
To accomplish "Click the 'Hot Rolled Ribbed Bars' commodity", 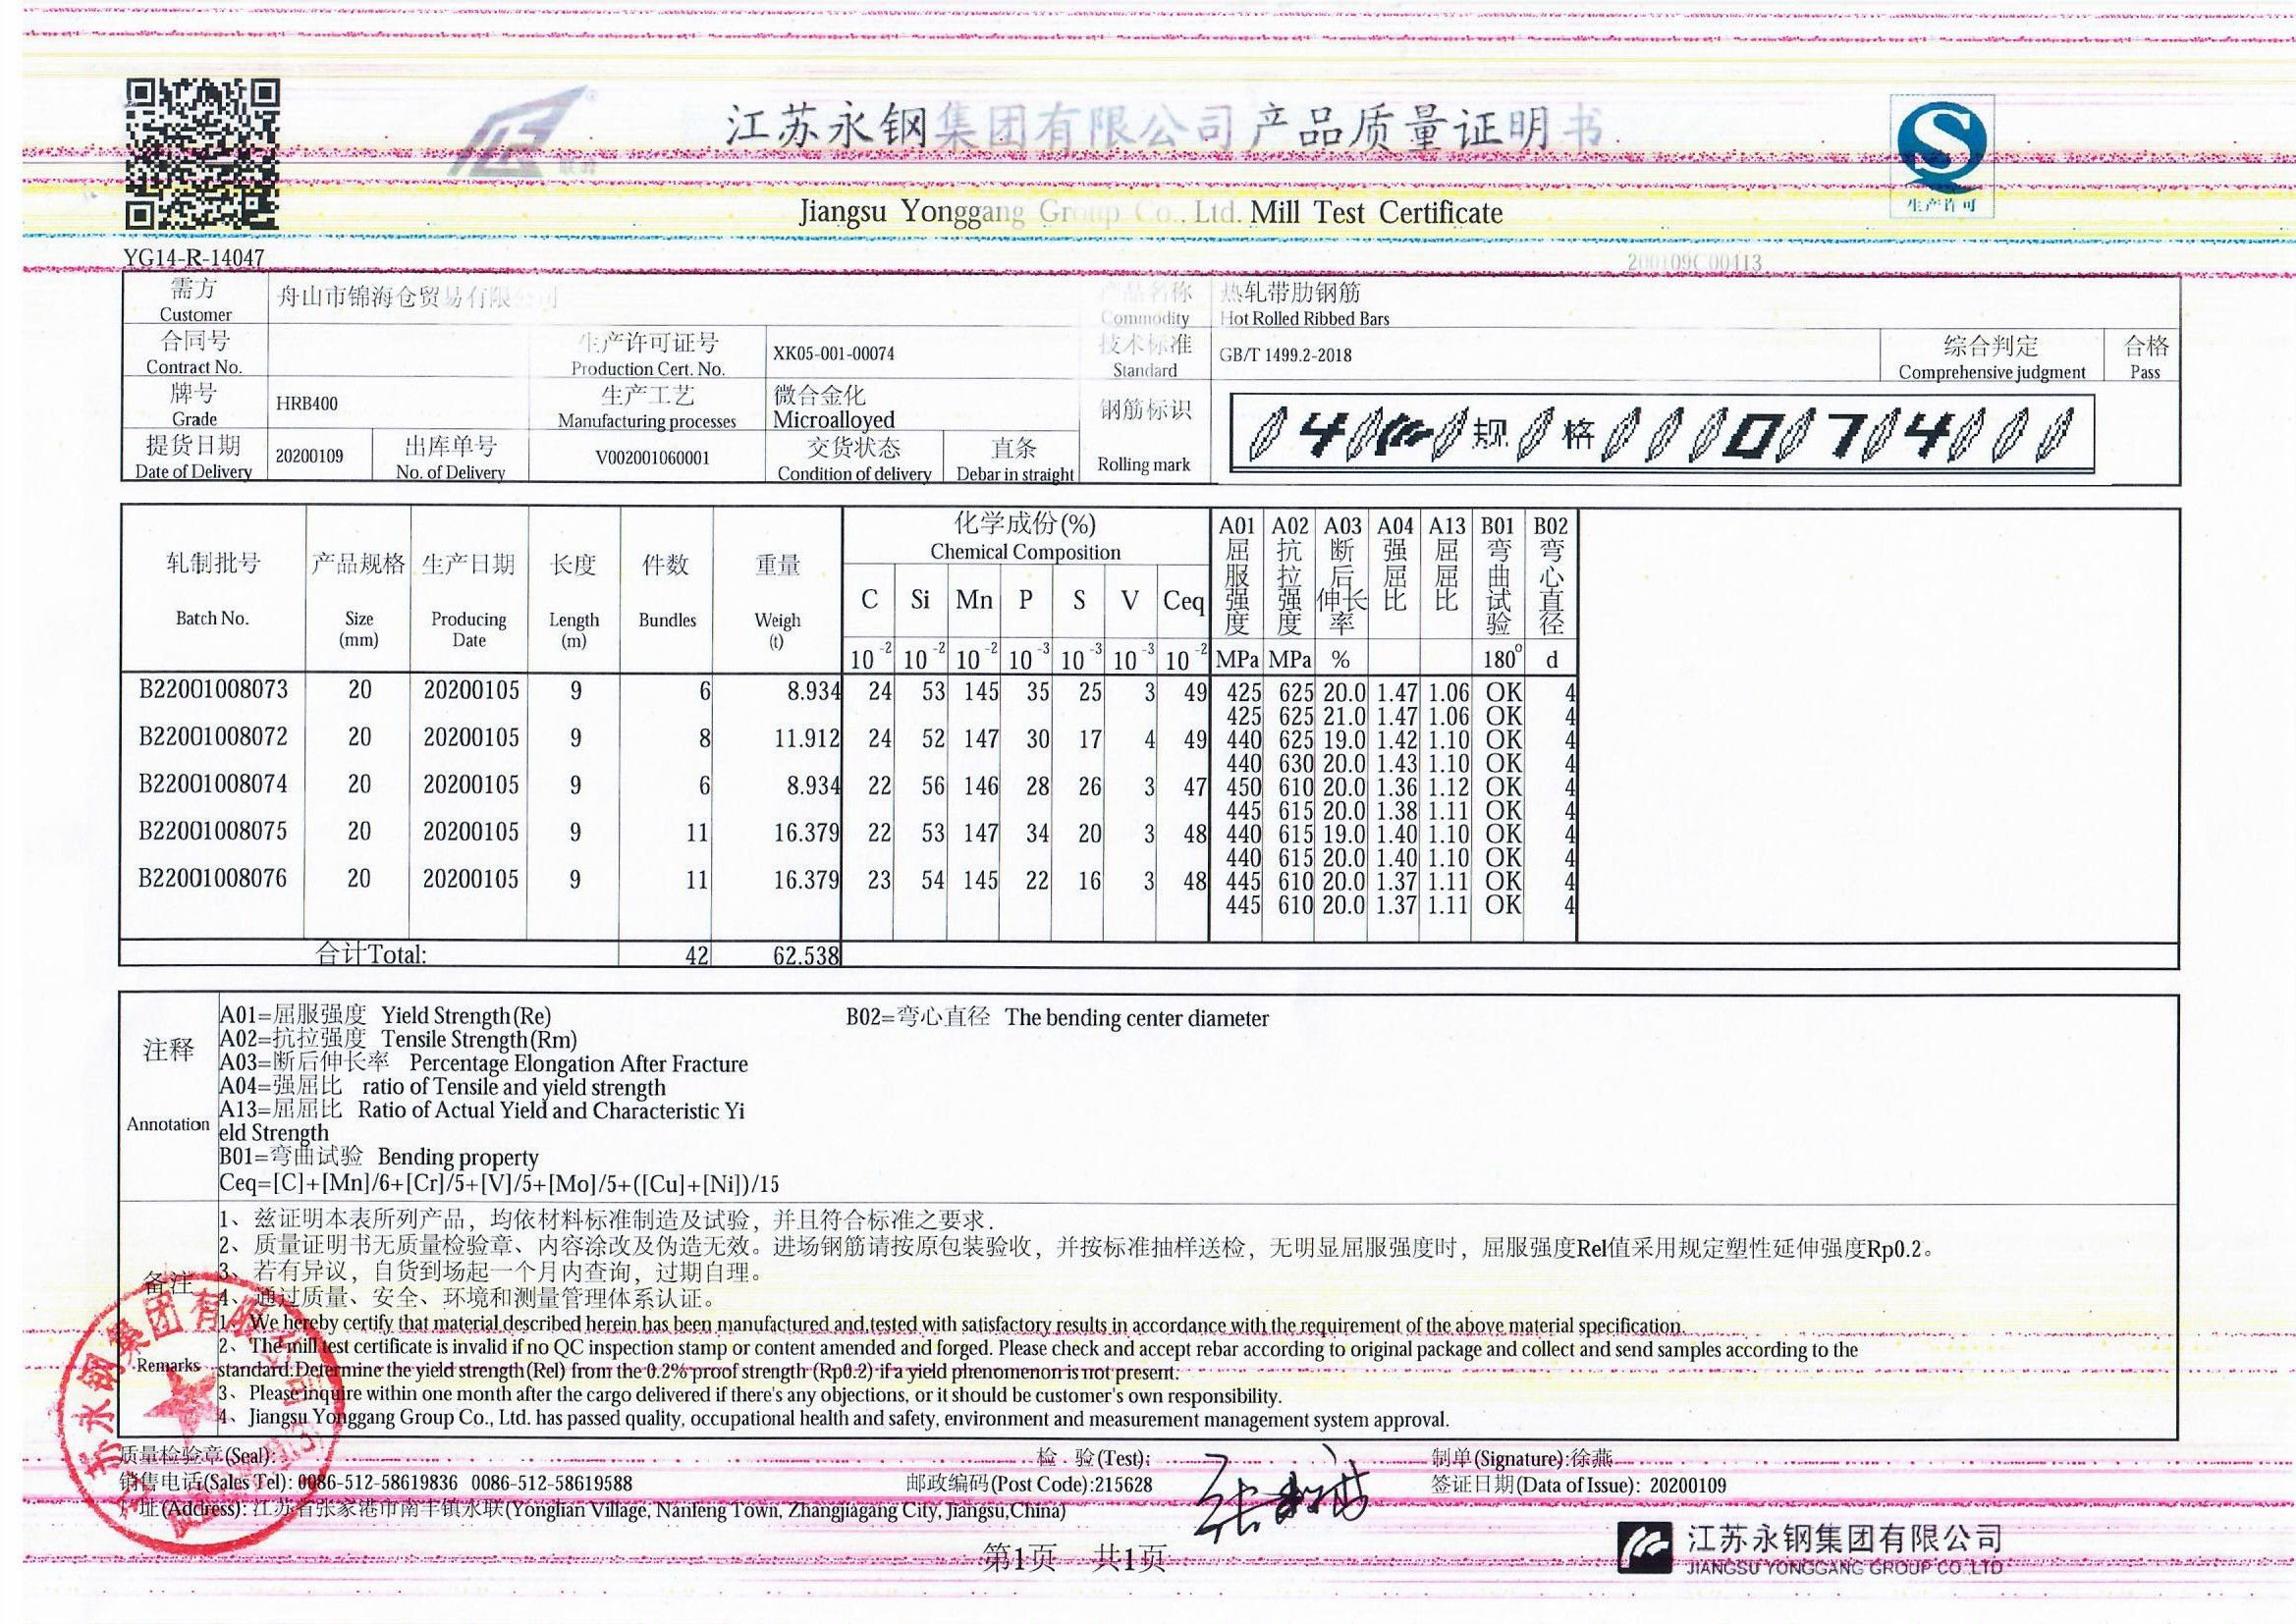I will pyautogui.click(x=1304, y=318).
